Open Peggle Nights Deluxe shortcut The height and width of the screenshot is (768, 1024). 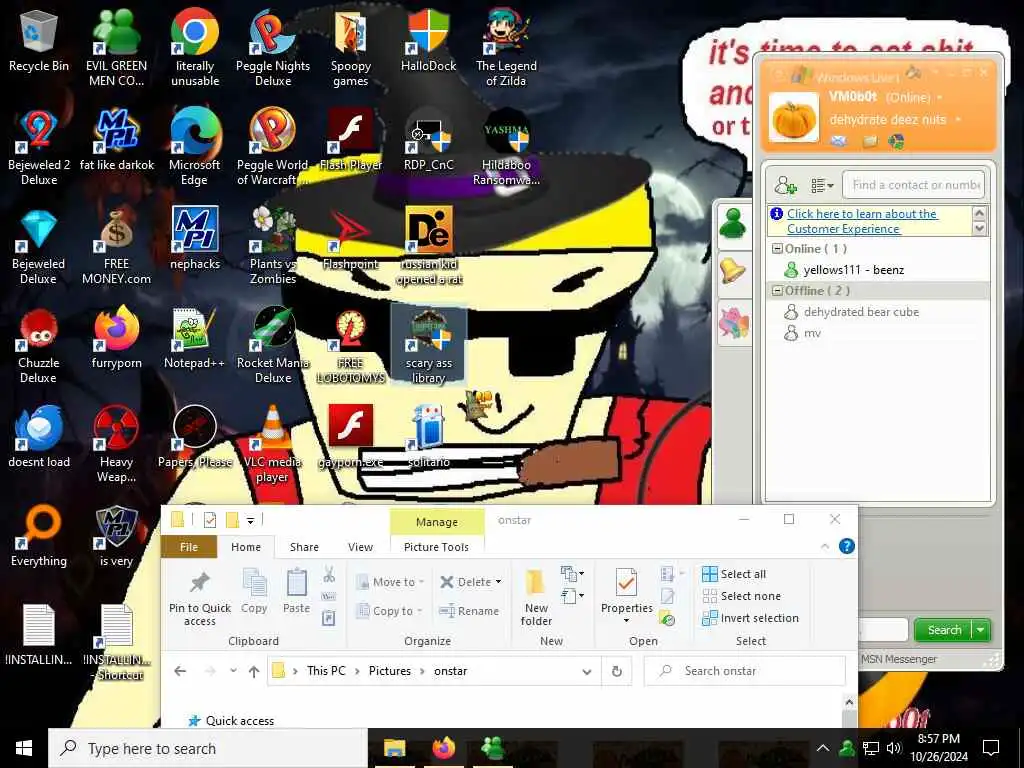pos(273,48)
